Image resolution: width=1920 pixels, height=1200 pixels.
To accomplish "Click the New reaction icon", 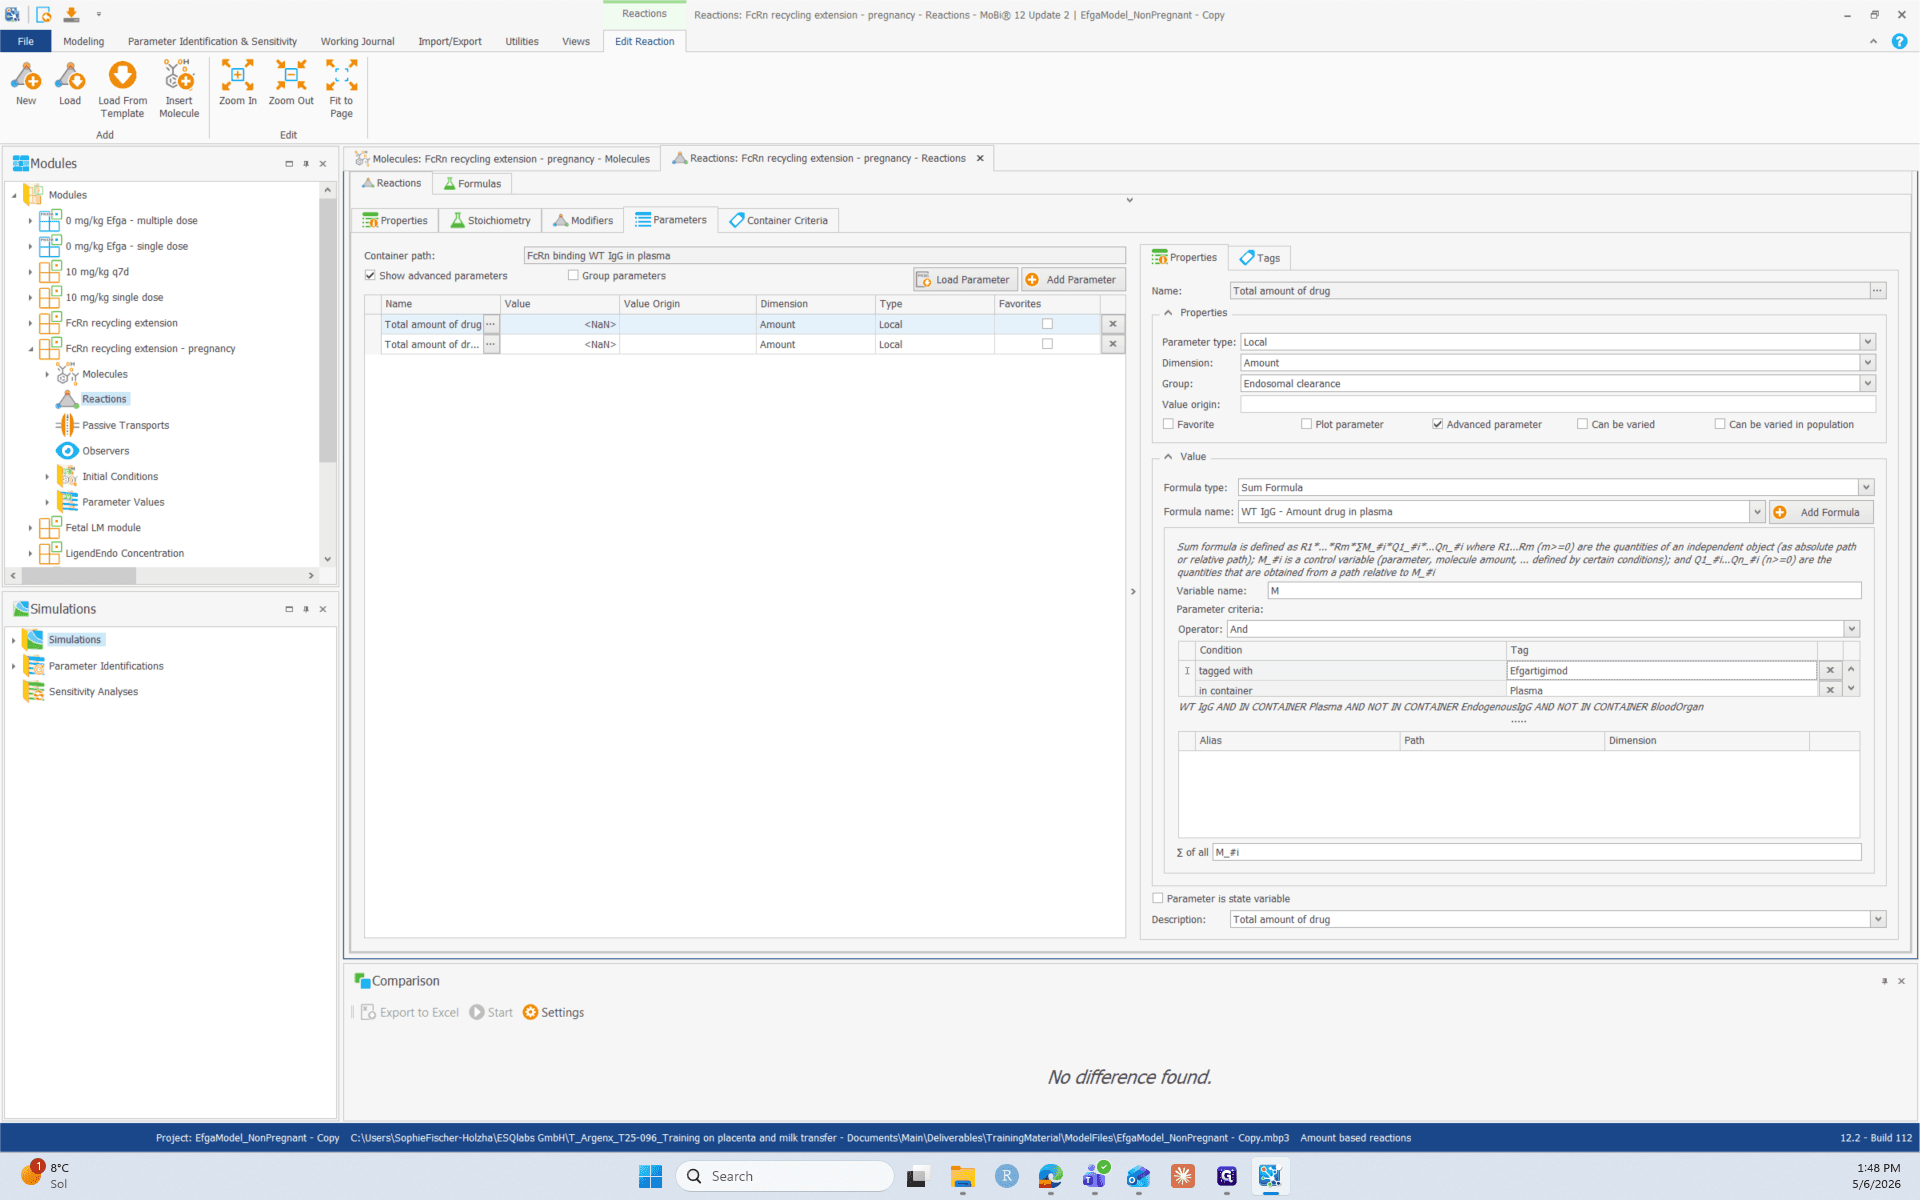I will [26, 76].
